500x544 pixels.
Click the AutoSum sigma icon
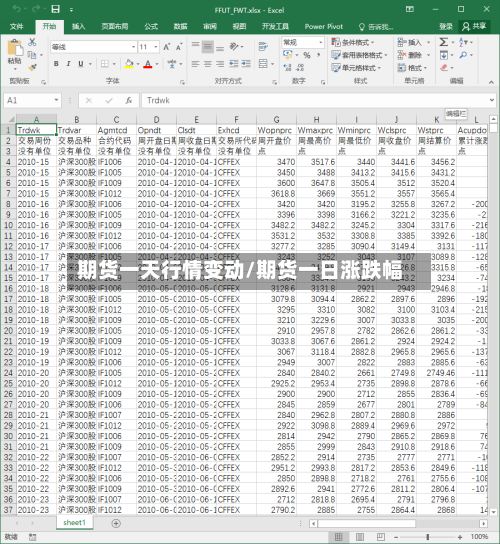pyautogui.click(x=443, y=42)
